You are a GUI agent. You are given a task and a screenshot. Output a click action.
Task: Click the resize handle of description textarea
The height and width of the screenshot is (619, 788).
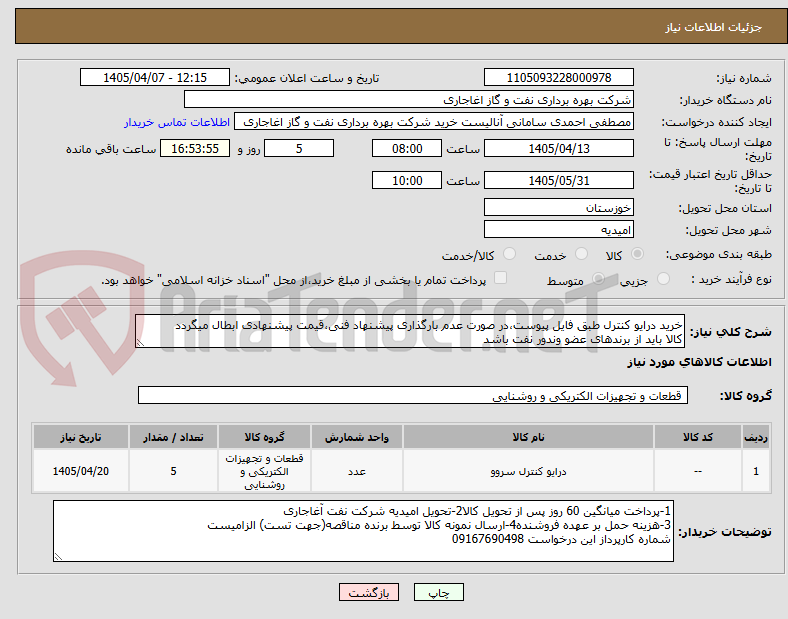coord(140,343)
